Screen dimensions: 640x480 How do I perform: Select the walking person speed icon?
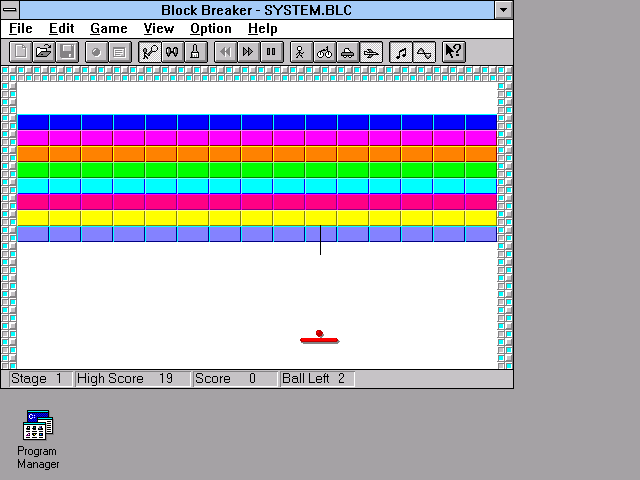[300, 51]
